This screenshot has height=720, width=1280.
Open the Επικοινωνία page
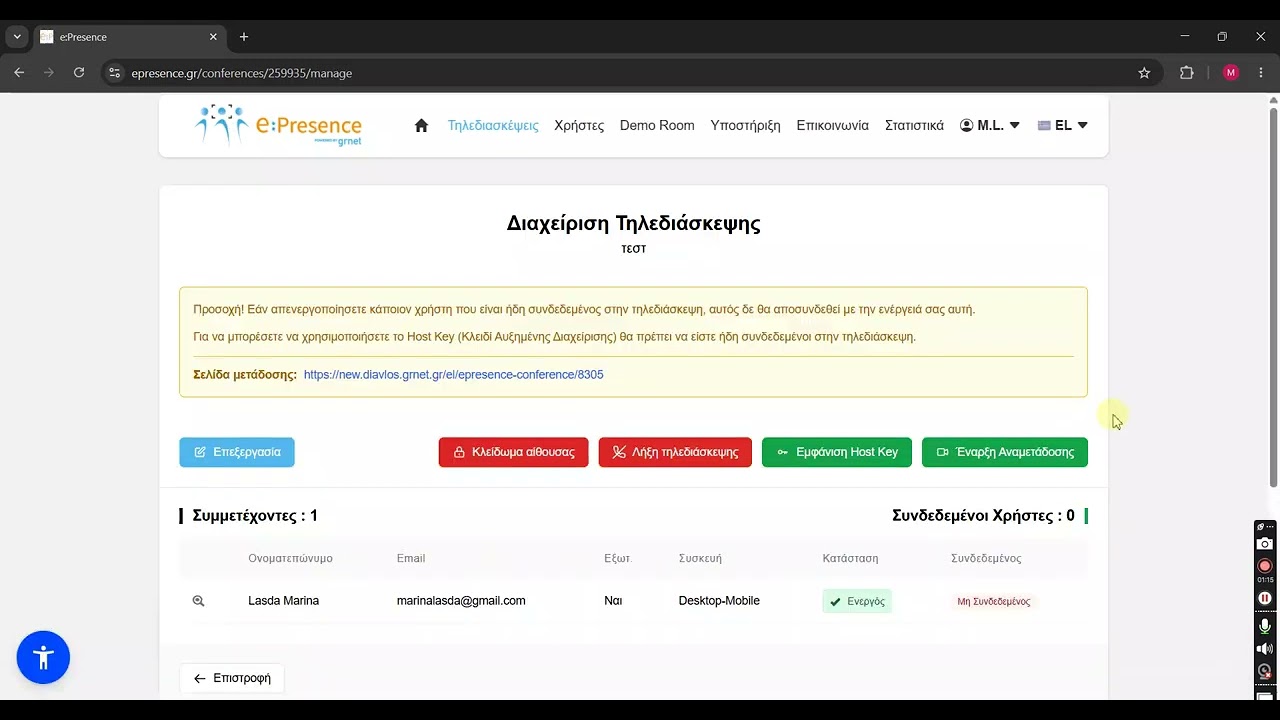(833, 125)
